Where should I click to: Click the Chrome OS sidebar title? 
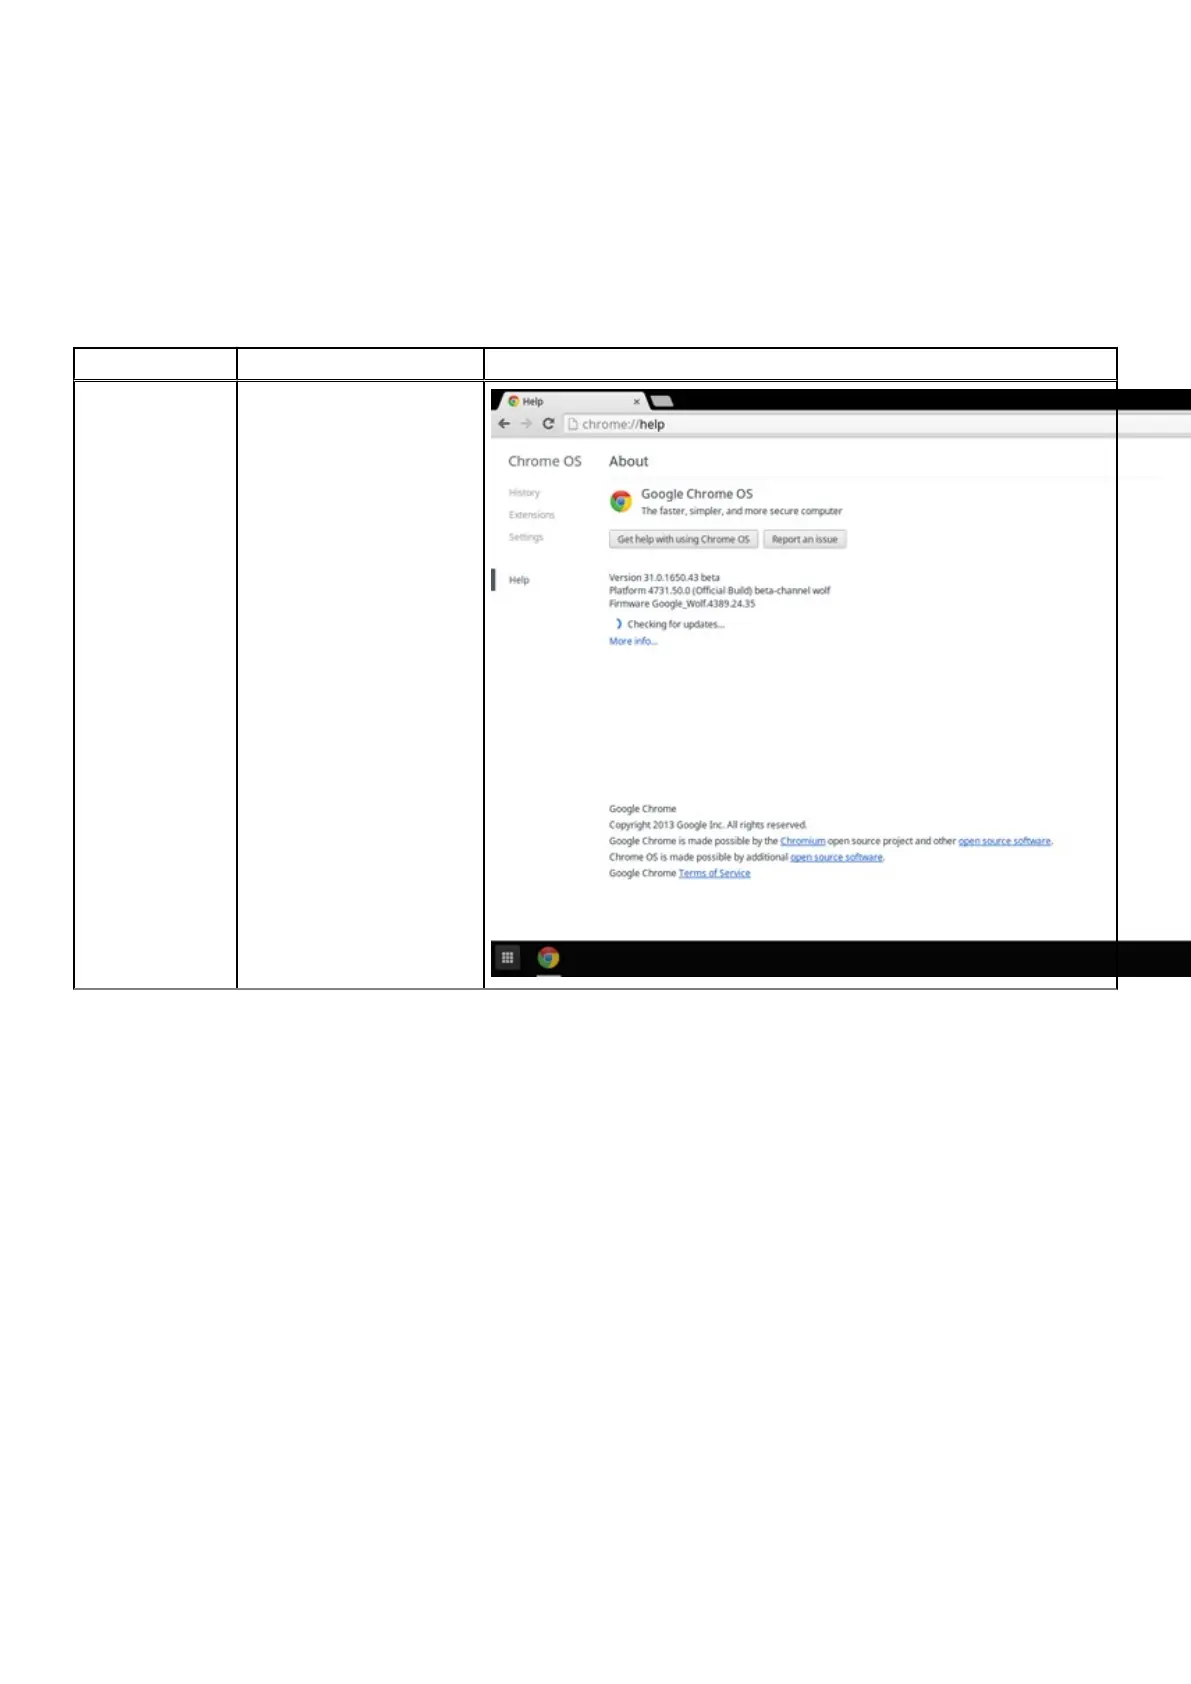click(x=544, y=461)
